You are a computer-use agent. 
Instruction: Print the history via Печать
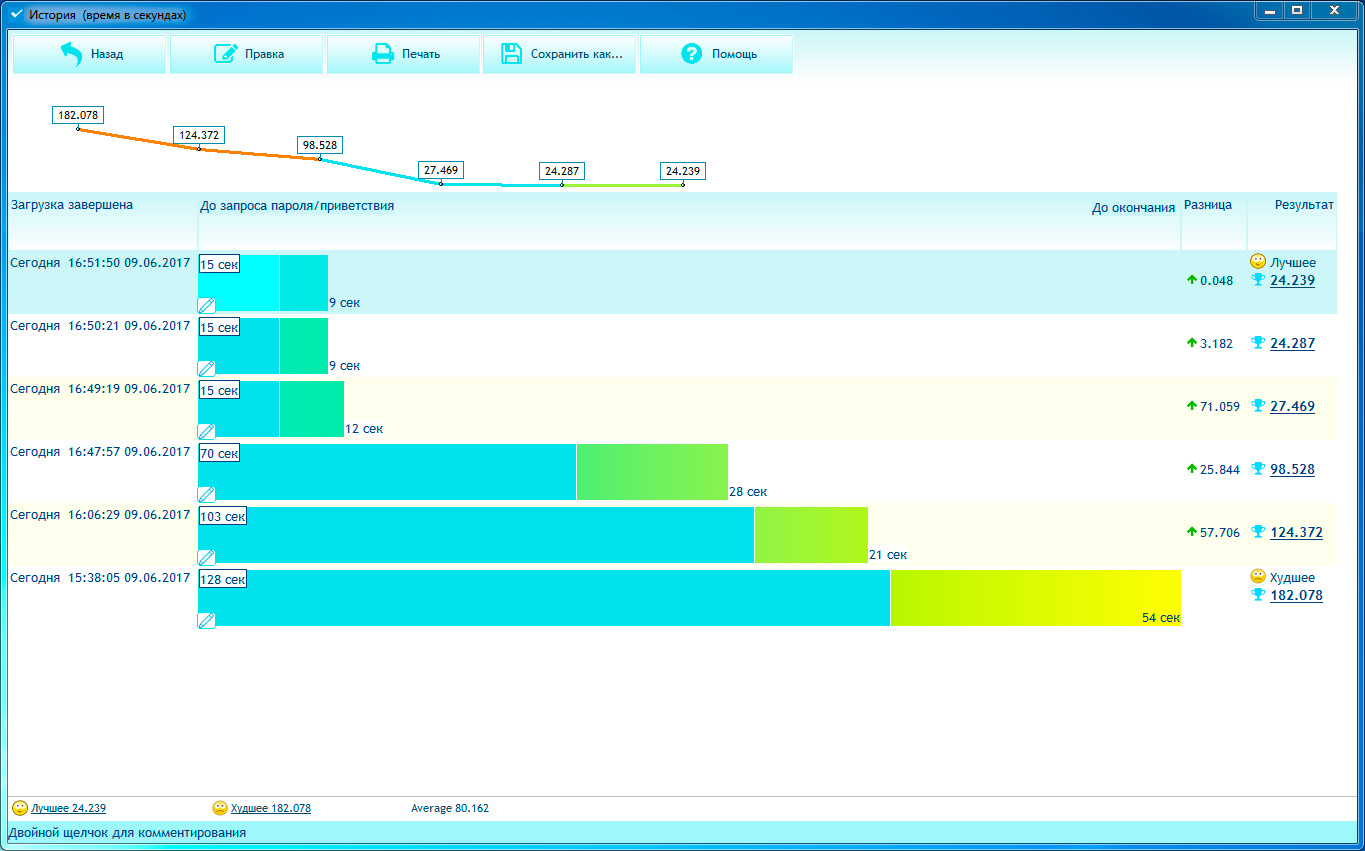[403, 54]
